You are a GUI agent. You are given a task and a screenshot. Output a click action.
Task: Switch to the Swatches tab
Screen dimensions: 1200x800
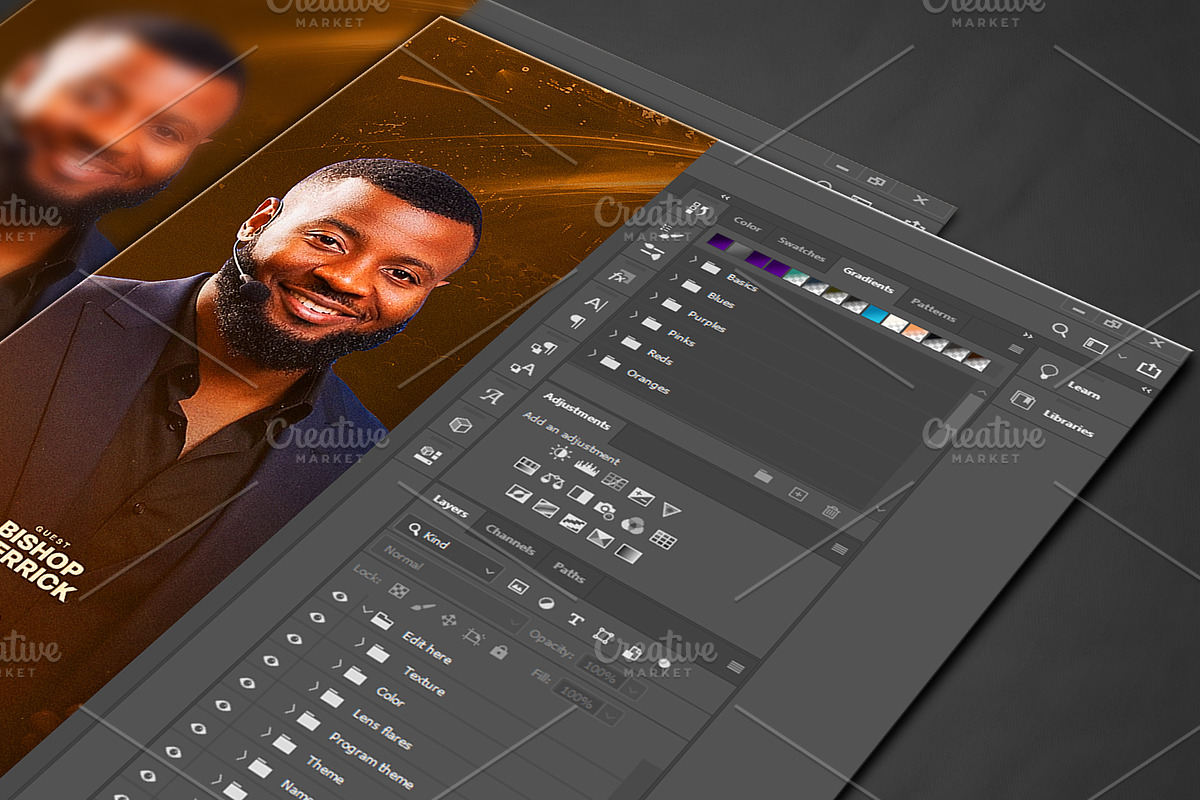pos(801,249)
